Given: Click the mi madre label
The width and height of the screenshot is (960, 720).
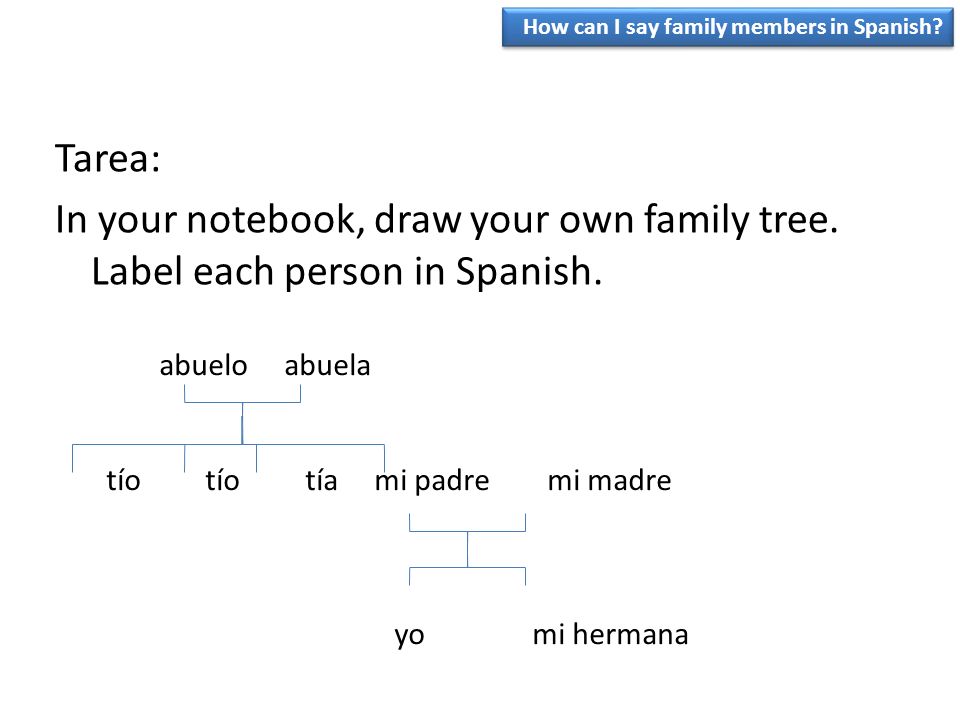Looking at the screenshot, I should click(609, 481).
